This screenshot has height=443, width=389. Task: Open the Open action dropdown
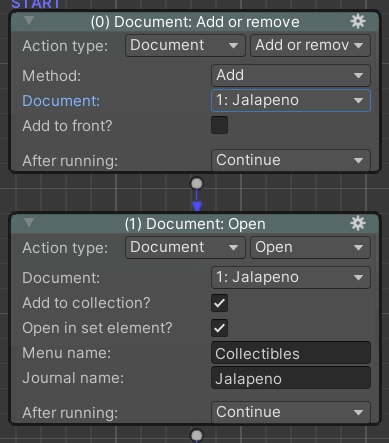click(310, 247)
